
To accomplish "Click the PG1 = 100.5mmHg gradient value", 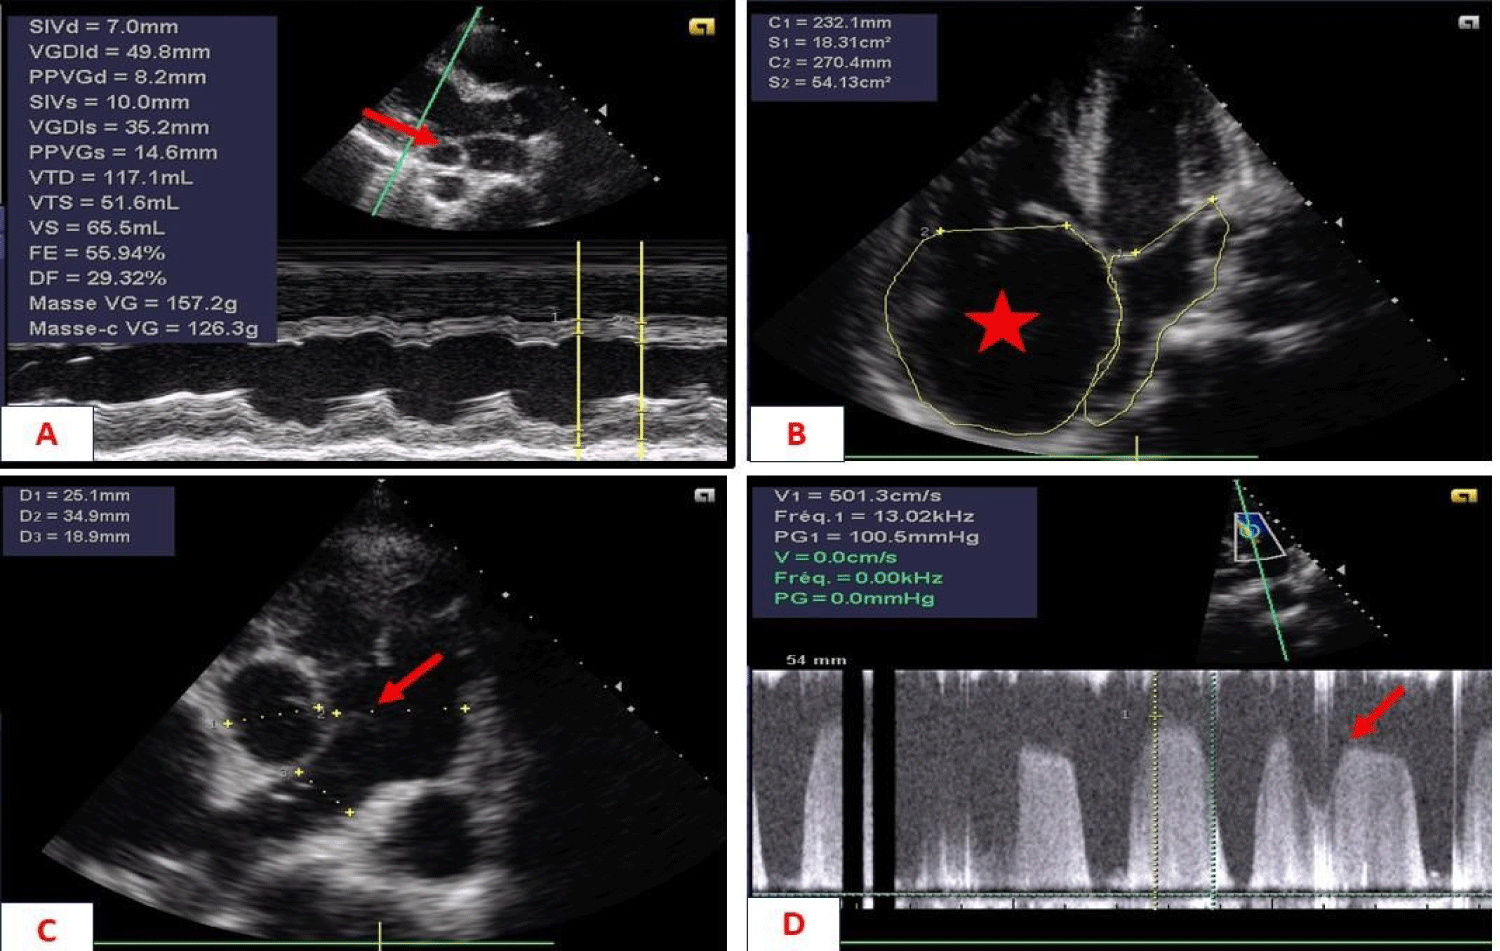I will [x=876, y=537].
